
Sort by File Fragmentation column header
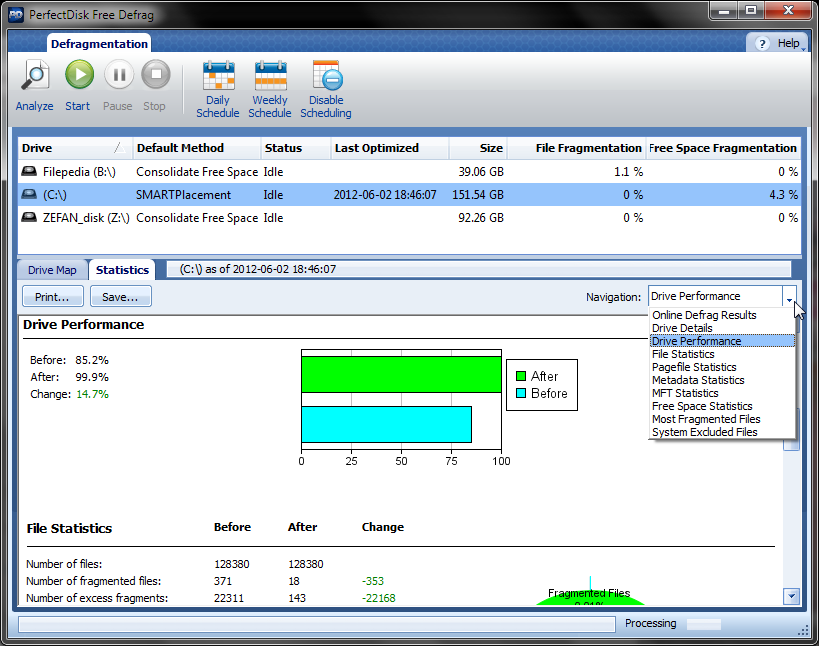577,148
